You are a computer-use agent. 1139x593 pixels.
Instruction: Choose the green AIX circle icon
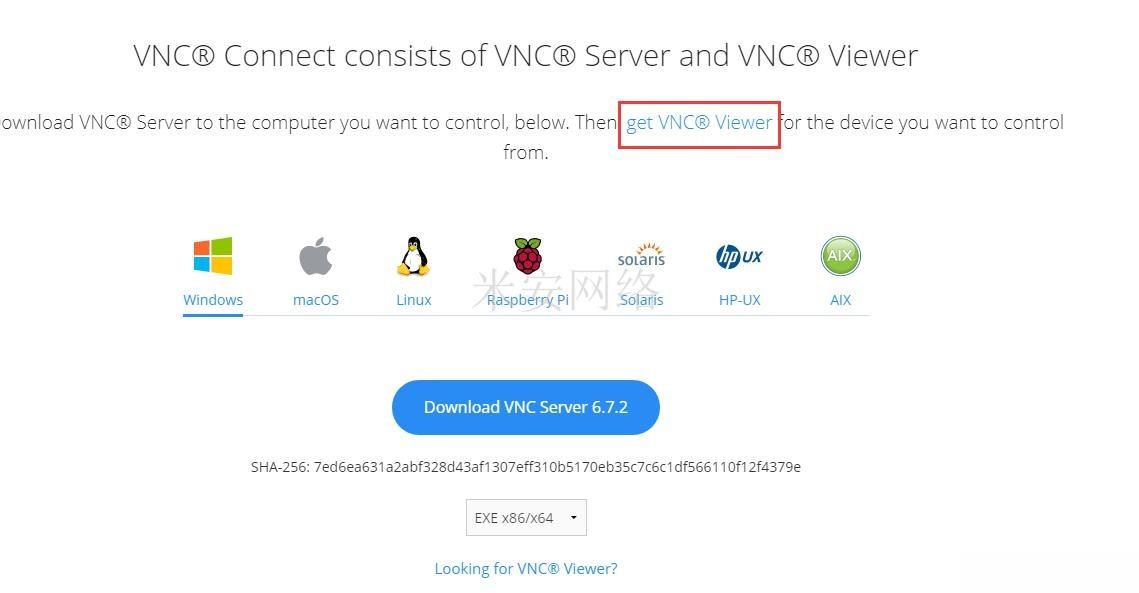(x=840, y=256)
